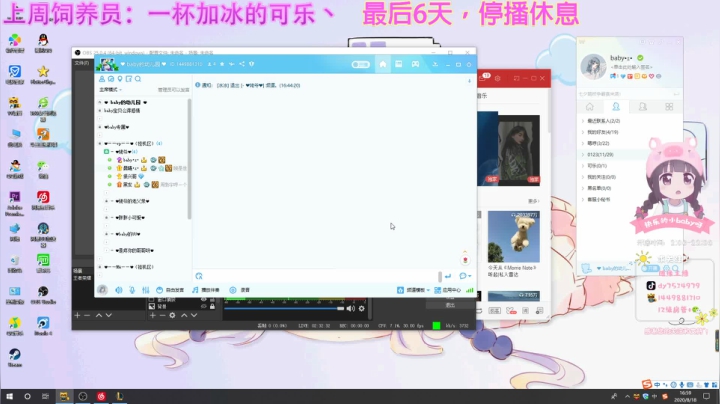This screenshot has width=720, height=404.
Task: Open the tab icon between home and game controller
Action: point(399,64)
